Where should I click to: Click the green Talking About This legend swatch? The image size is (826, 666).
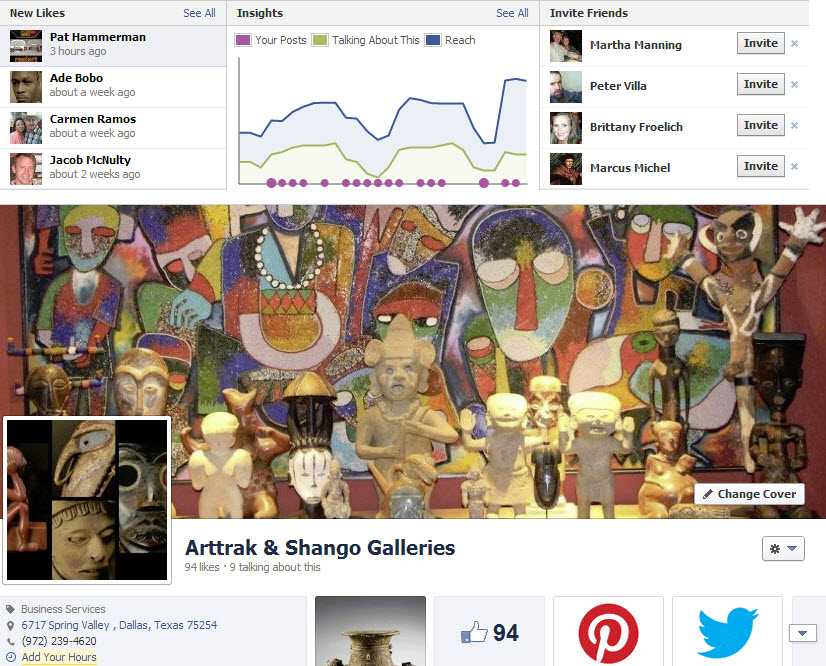[x=320, y=40]
